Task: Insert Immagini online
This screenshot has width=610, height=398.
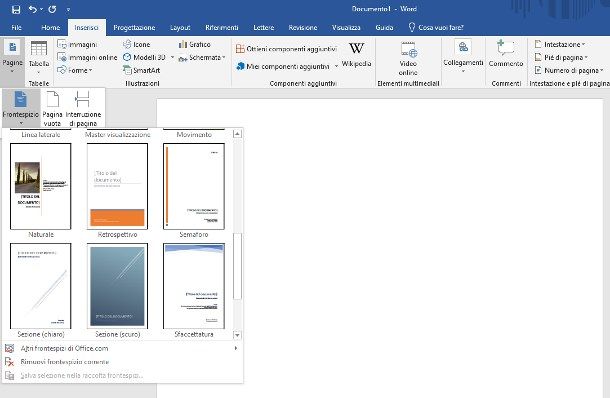Action: (x=87, y=57)
